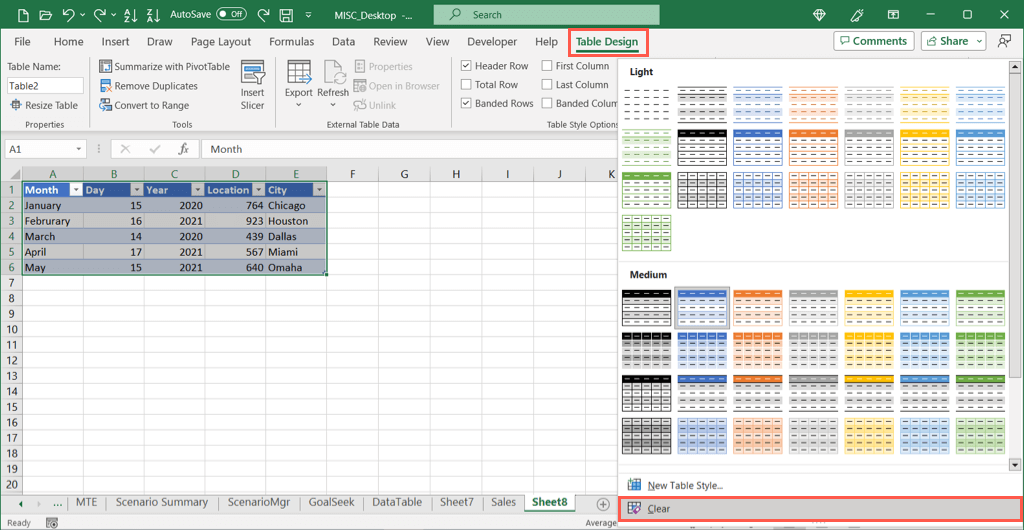Viewport: 1024px width, 530px height.
Task: Uncheck the Header Row checkbox
Action: coord(466,66)
